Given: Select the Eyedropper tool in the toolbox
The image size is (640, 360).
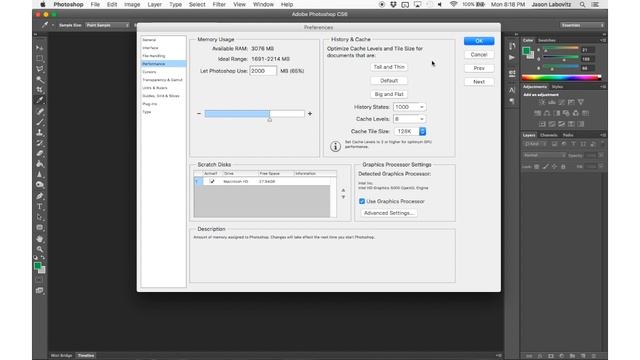Looking at the screenshot, I should [40, 100].
